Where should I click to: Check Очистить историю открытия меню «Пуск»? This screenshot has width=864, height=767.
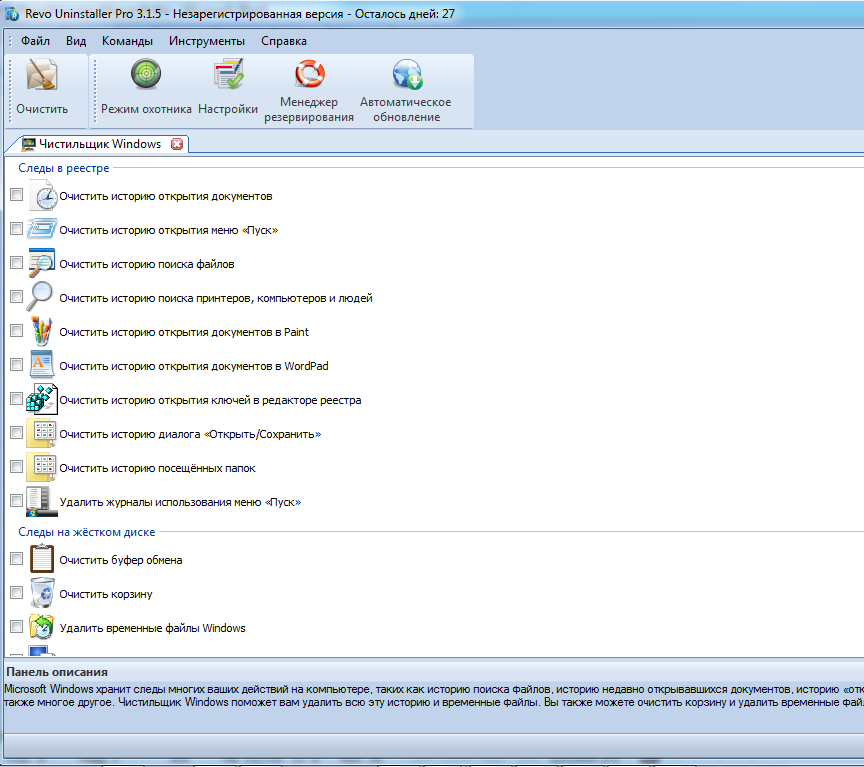[x=17, y=229]
